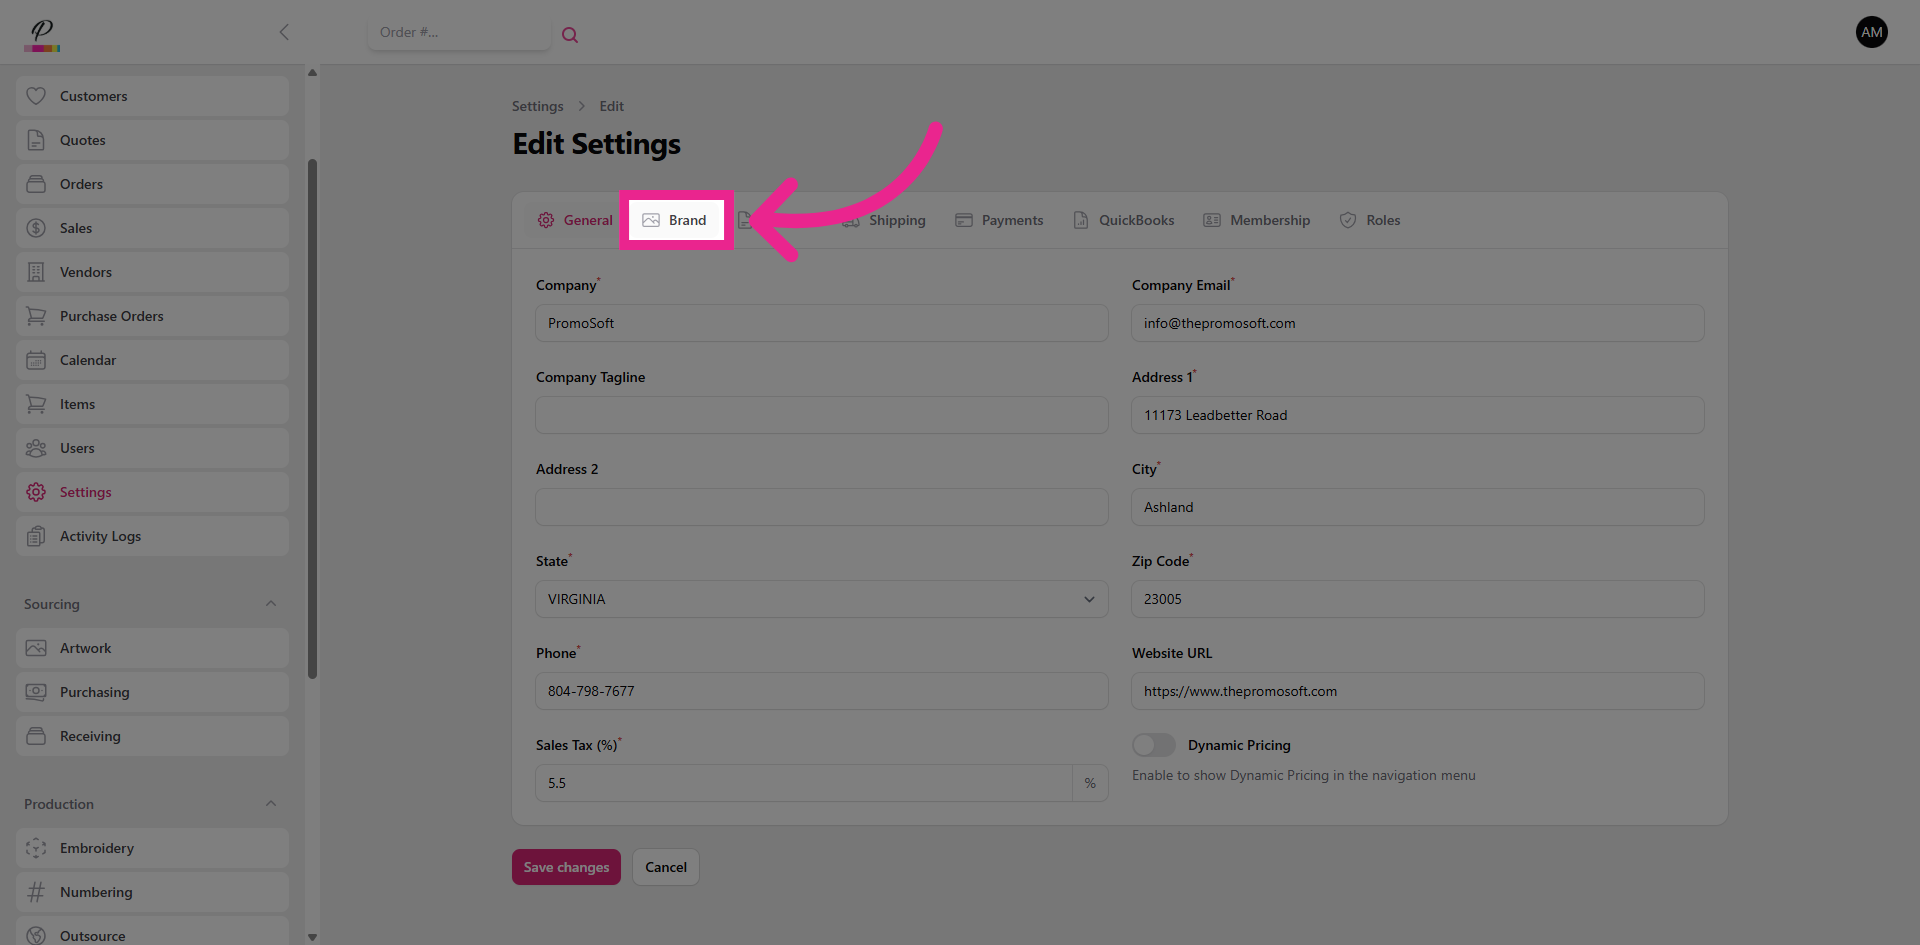Open the State dropdown showing VIRGINIA
The image size is (1920, 945).
pyautogui.click(x=820, y=599)
